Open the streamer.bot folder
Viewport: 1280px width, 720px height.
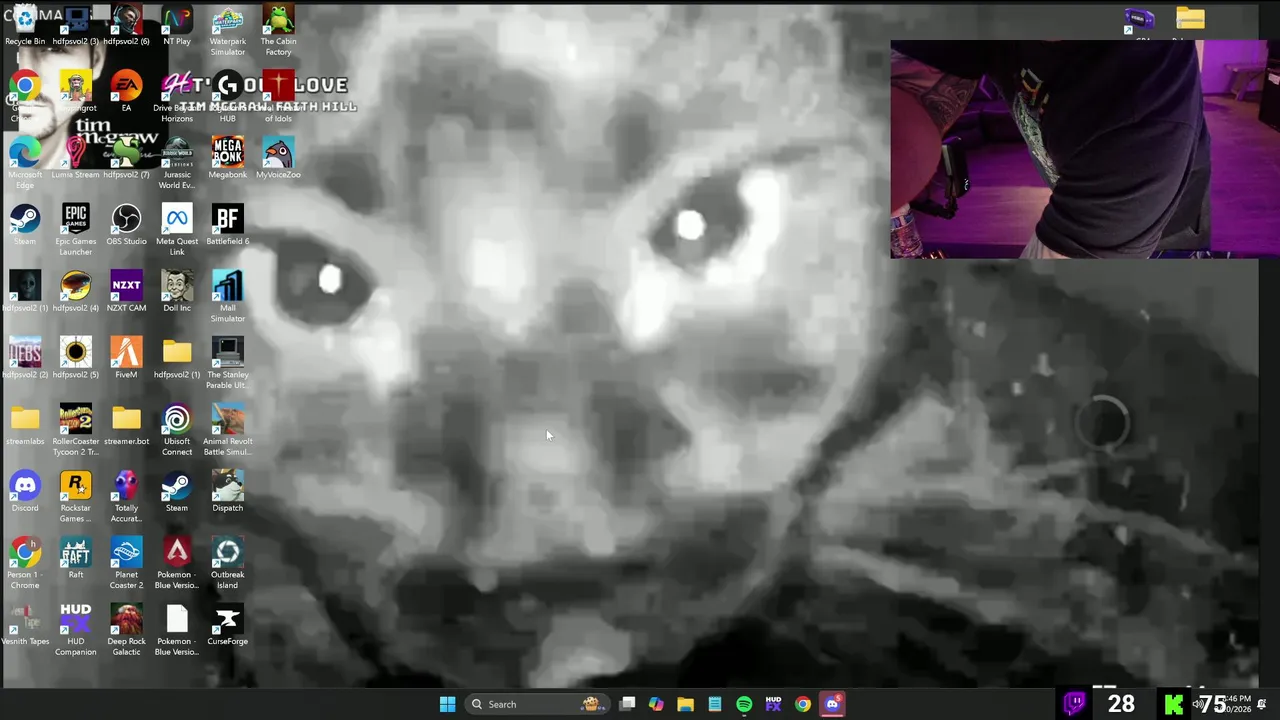tap(126, 425)
